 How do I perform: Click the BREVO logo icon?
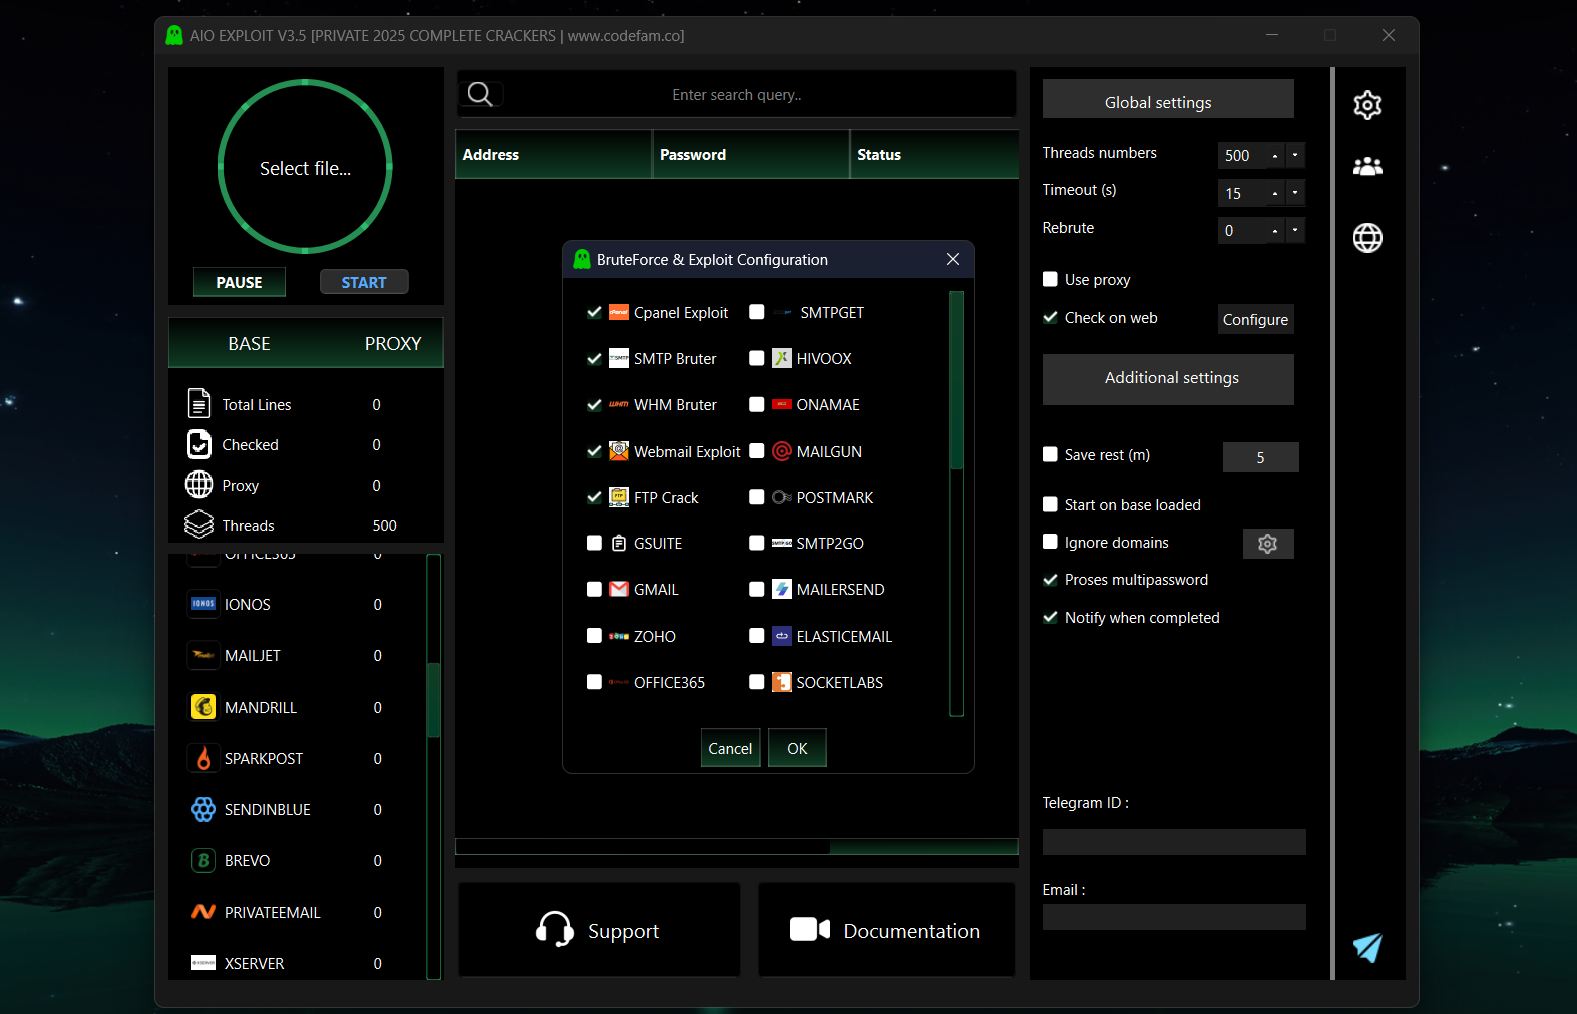tap(203, 860)
